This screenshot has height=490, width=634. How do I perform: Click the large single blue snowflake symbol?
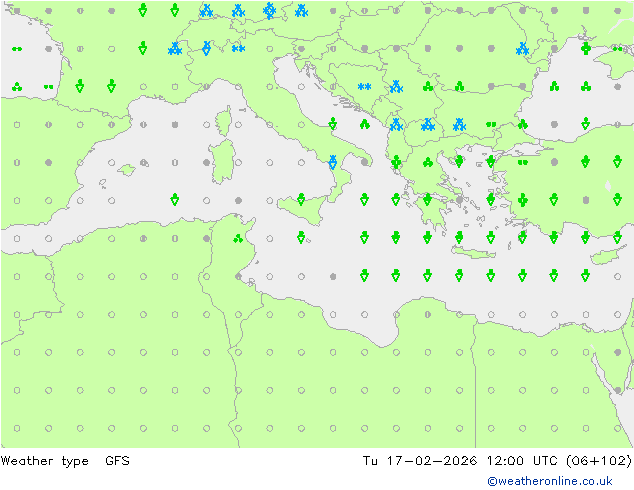point(269,11)
